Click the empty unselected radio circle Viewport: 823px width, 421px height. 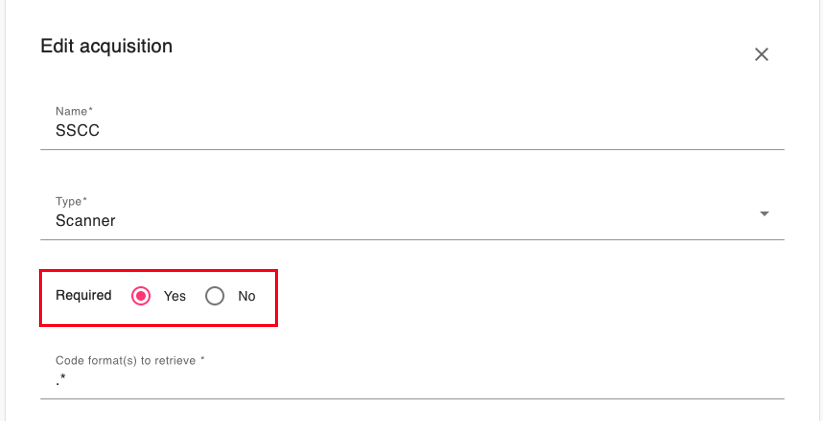215,296
